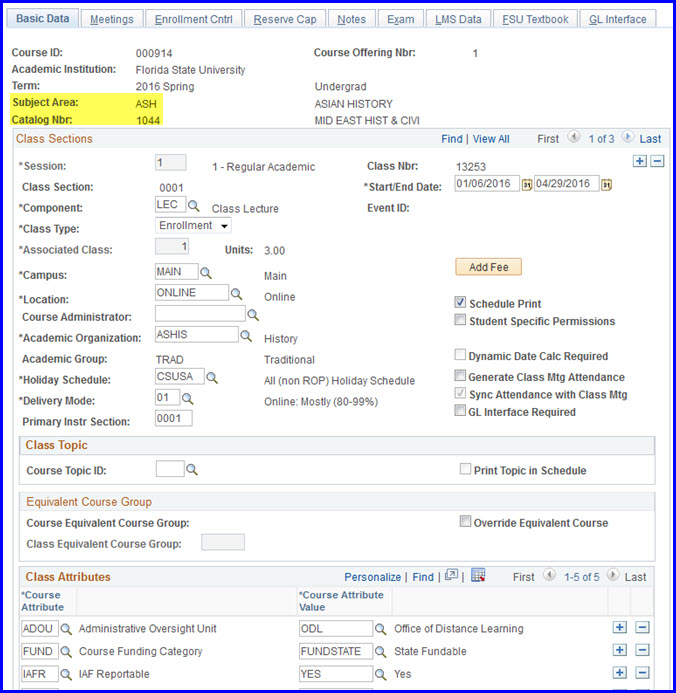Image resolution: width=676 pixels, height=693 pixels.
Task: Click Find link in Class Attributes
Action: coord(423,577)
